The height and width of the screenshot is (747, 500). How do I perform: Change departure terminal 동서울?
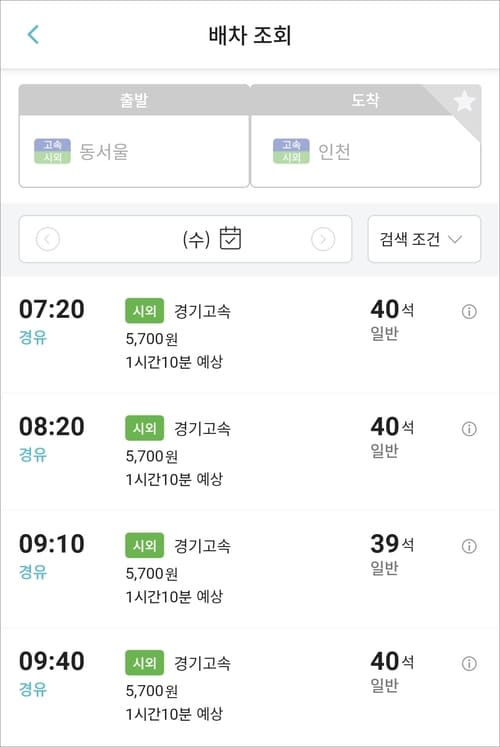pyautogui.click(x=134, y=151)
